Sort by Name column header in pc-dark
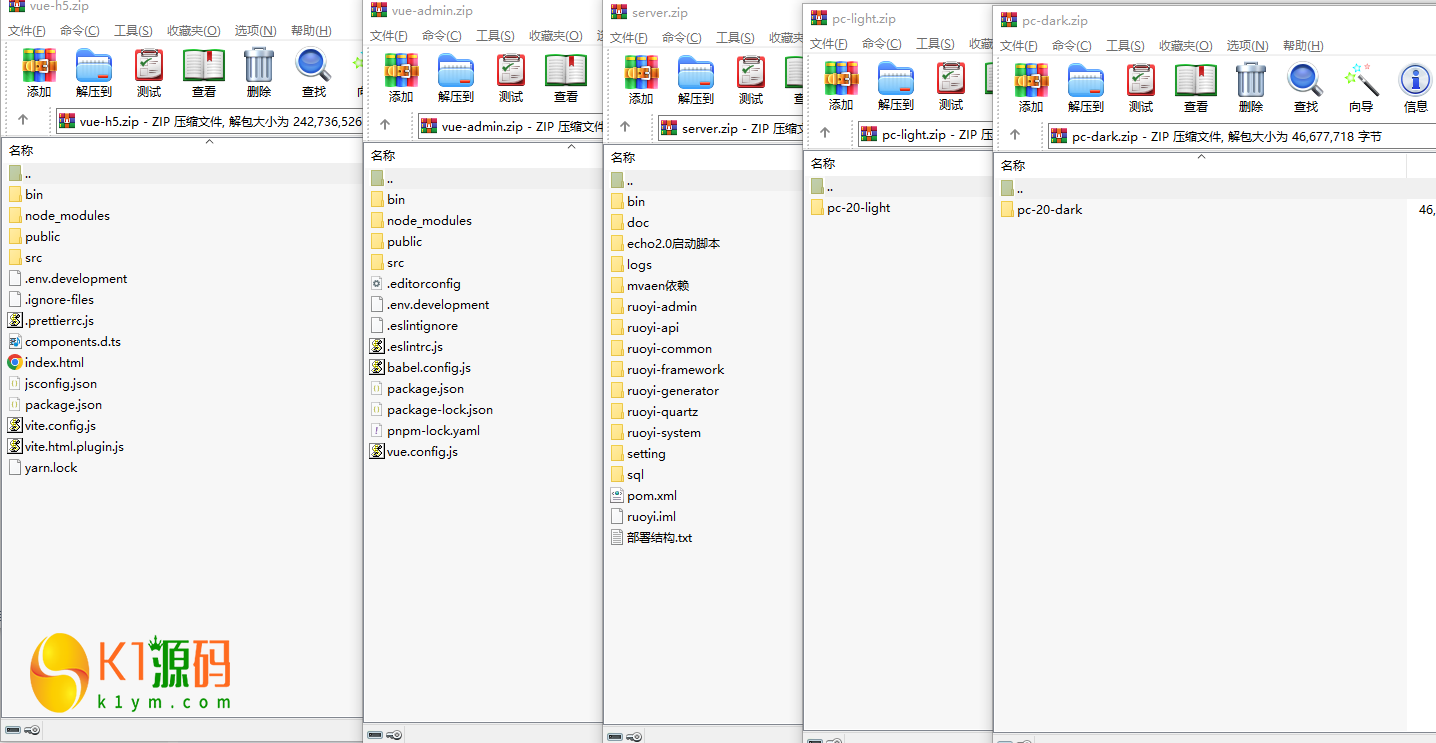 [x=1200, y=166]
